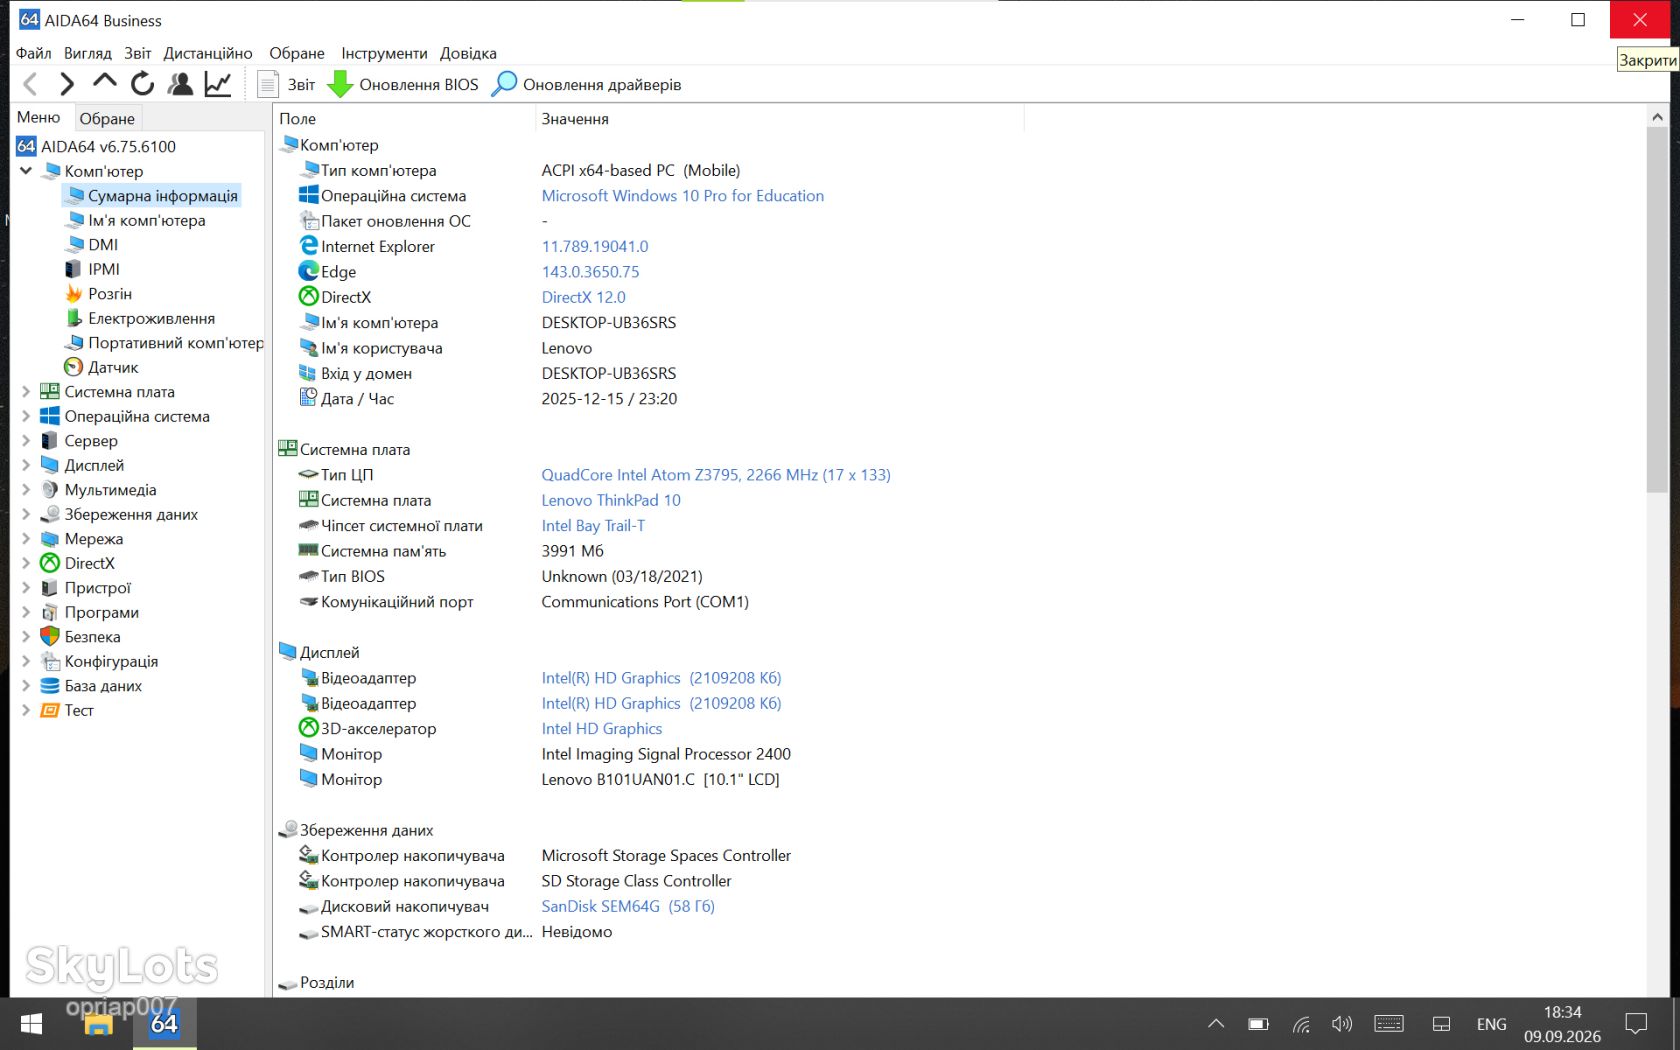Open Lenovo ThinkPad 10 link
Screen dimensions: 1680x1050
(611, 500)
